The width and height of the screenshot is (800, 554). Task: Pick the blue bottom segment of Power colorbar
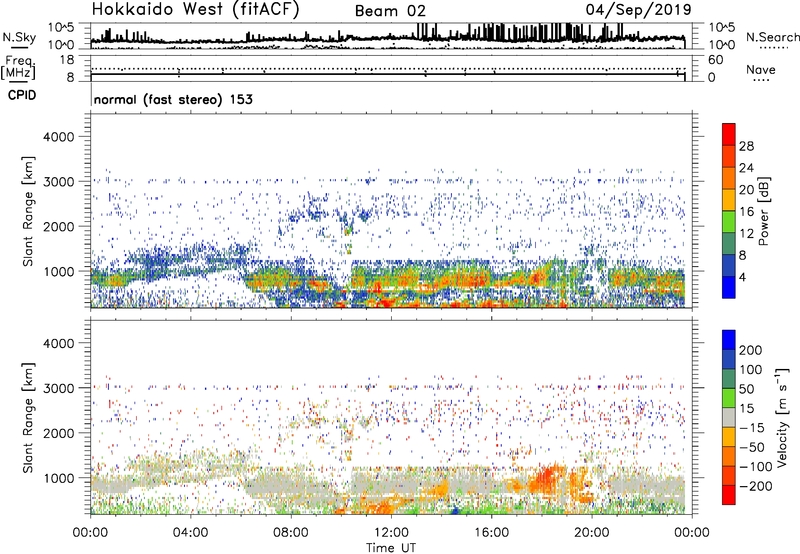[729, 287]
